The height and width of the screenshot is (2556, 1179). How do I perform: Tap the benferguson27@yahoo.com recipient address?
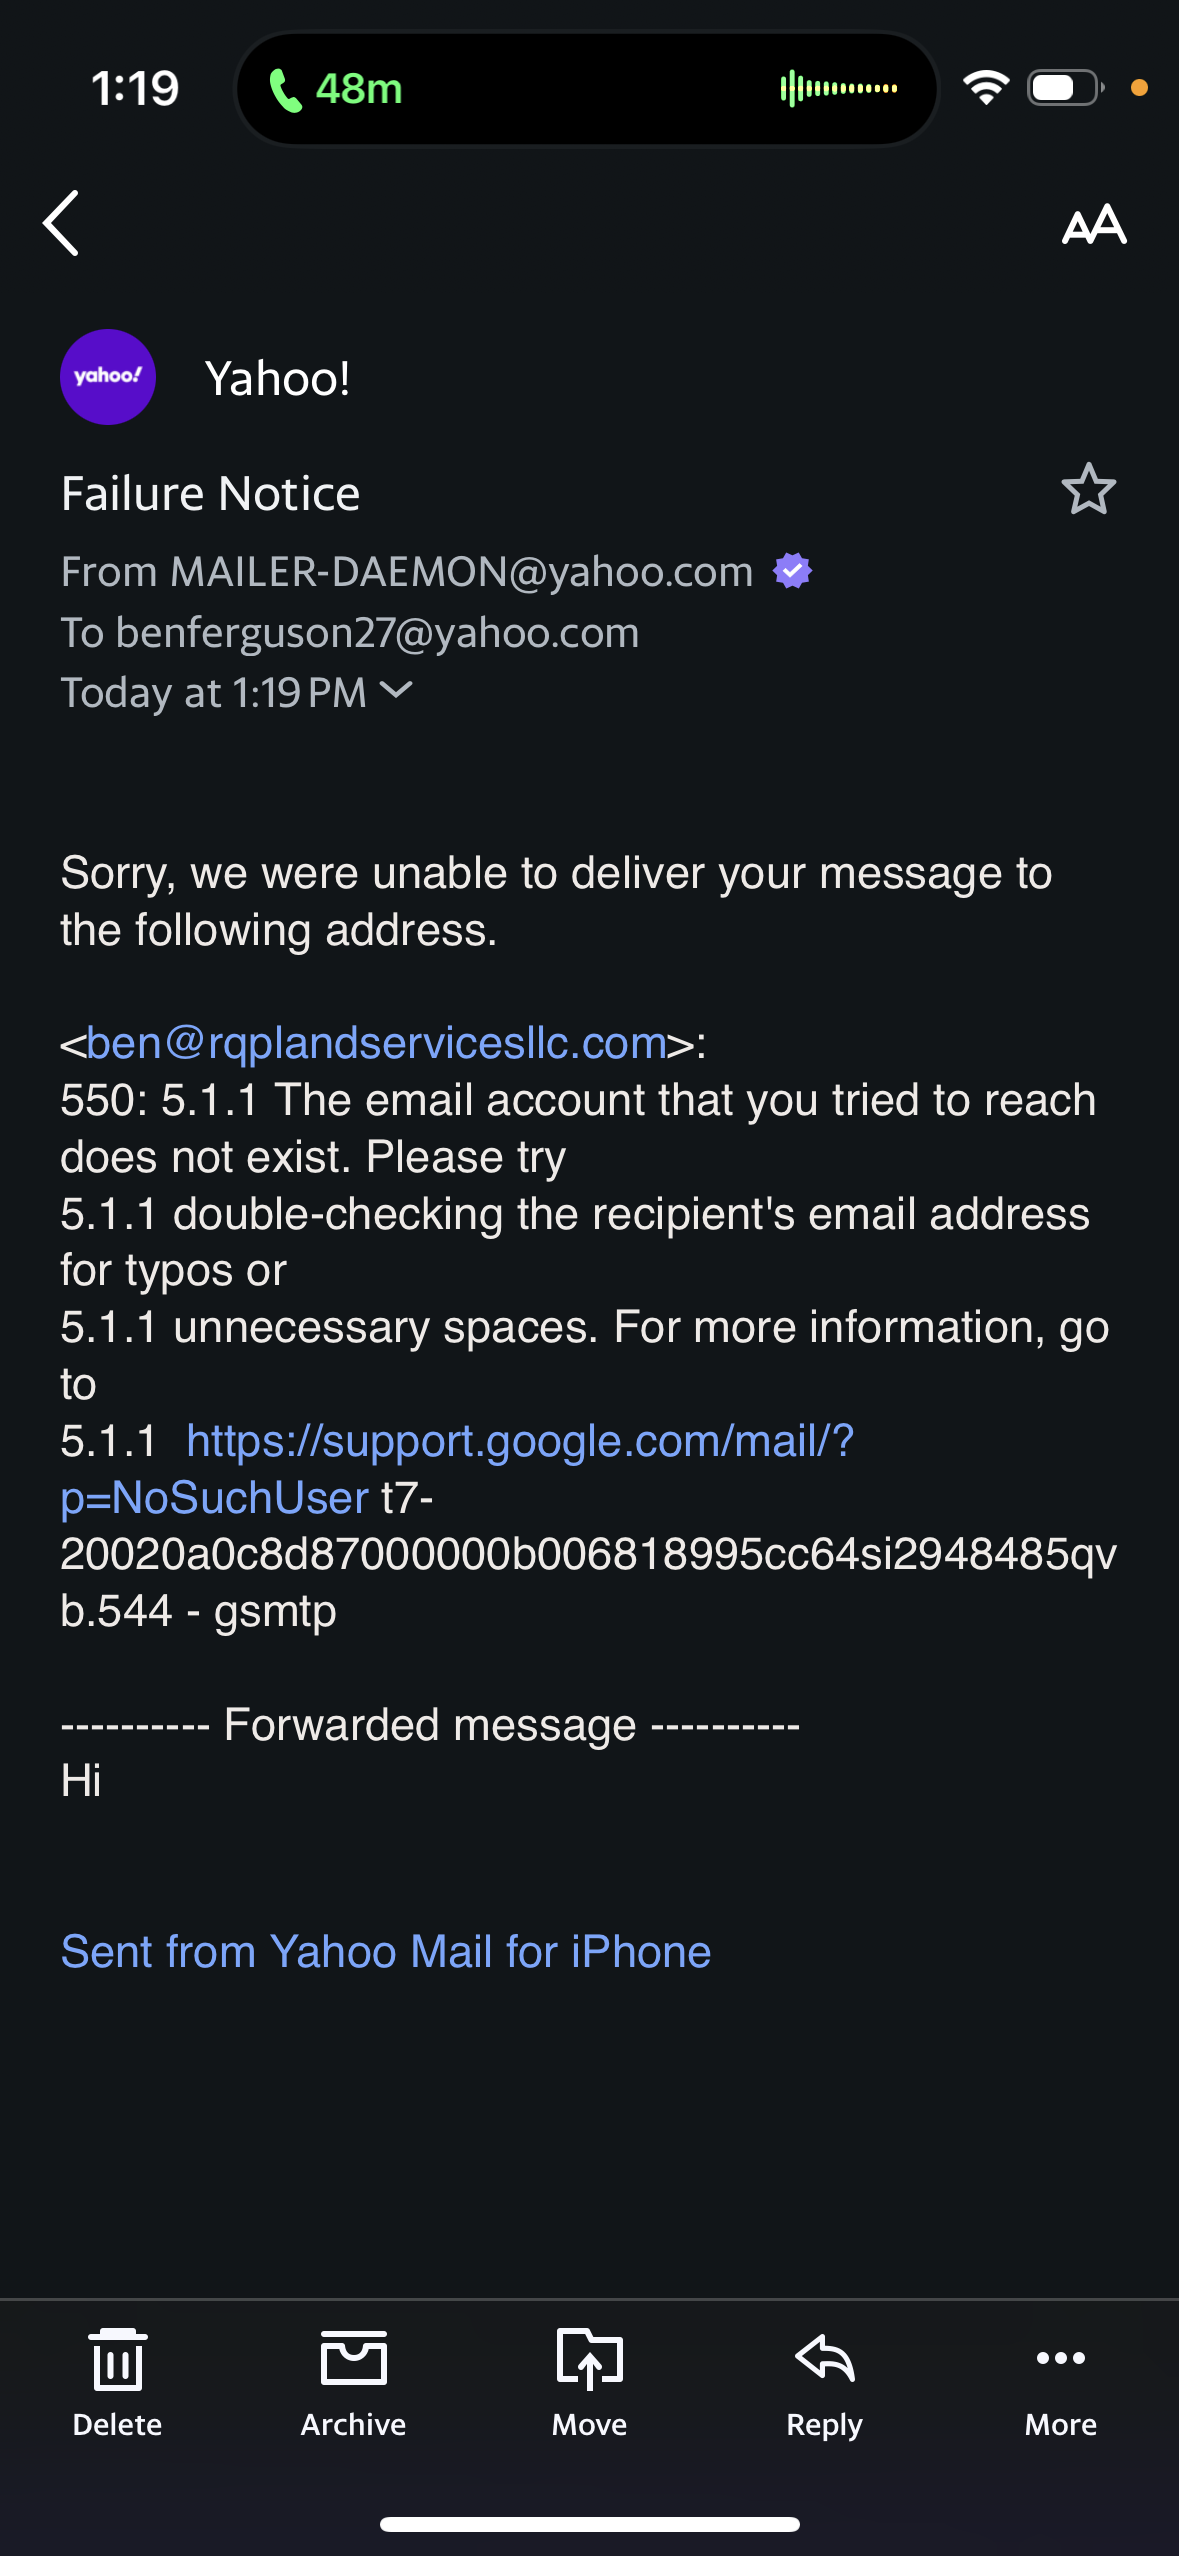[377, 633]
